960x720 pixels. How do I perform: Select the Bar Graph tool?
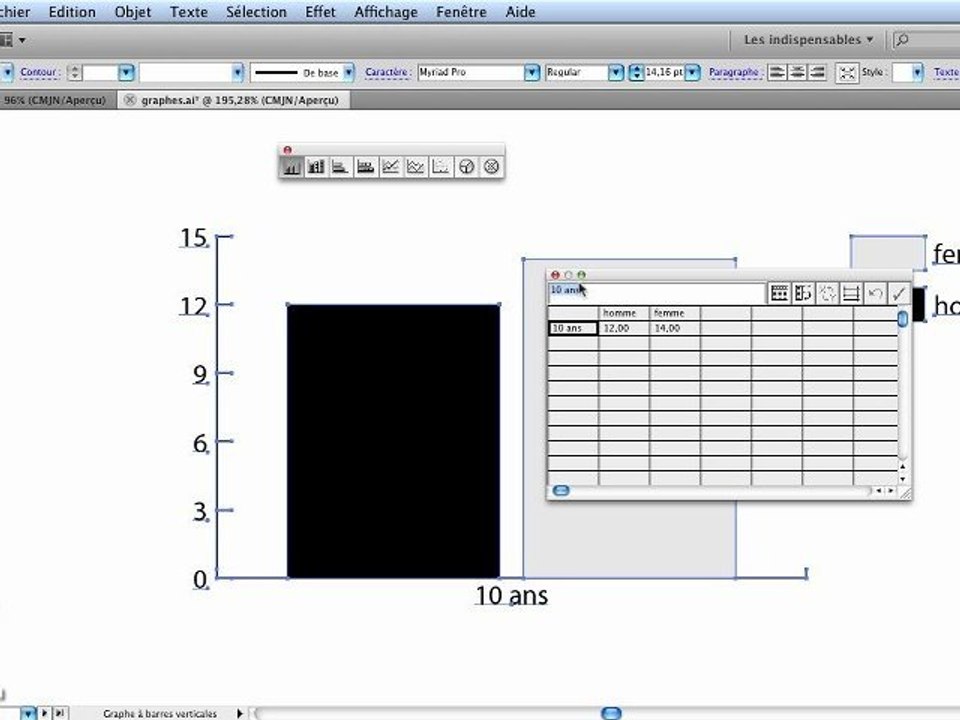[340, 167]
